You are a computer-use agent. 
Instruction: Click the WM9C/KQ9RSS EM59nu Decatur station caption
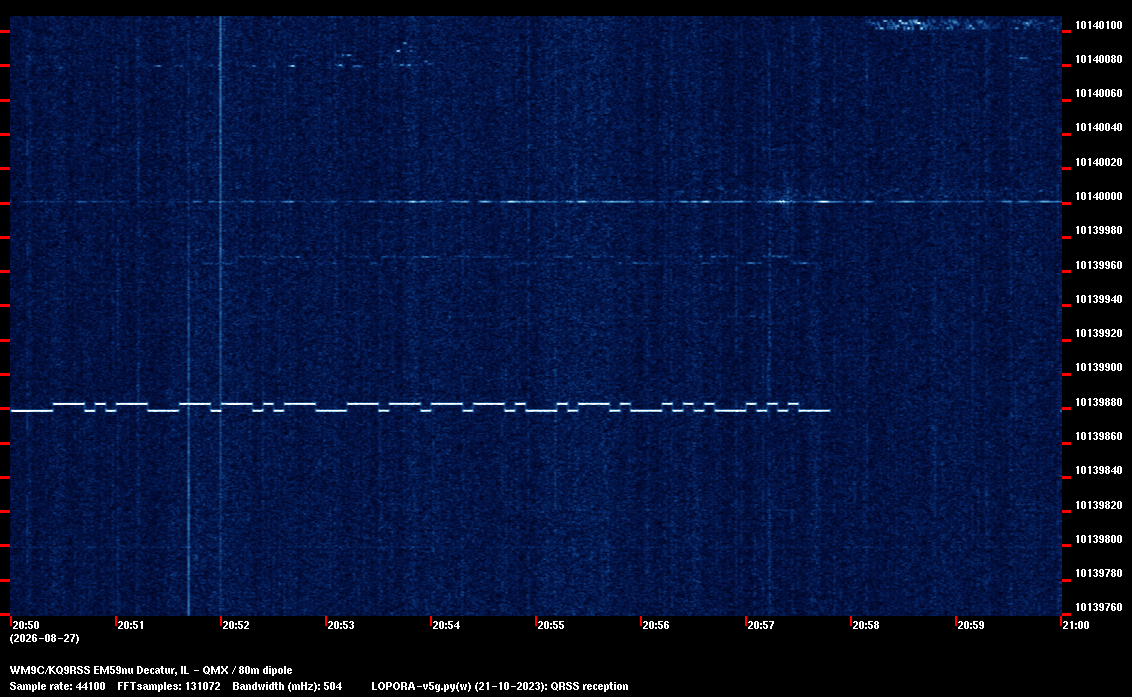point(151,670)
